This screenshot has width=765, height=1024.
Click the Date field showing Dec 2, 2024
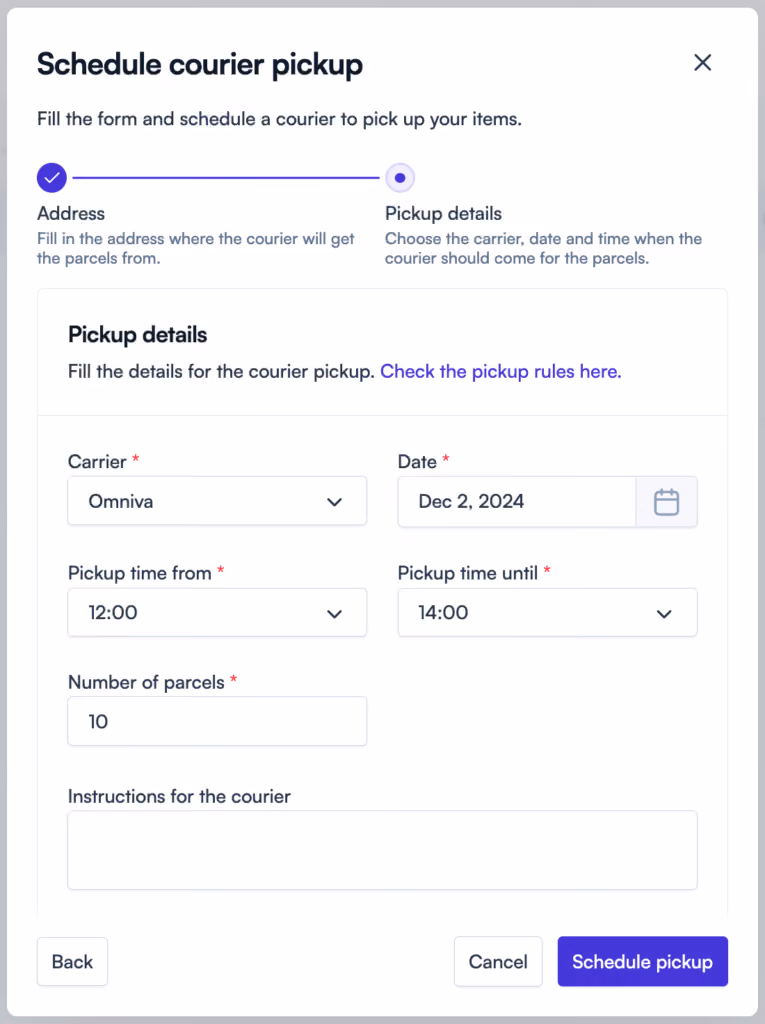click(x=517, y=502)
